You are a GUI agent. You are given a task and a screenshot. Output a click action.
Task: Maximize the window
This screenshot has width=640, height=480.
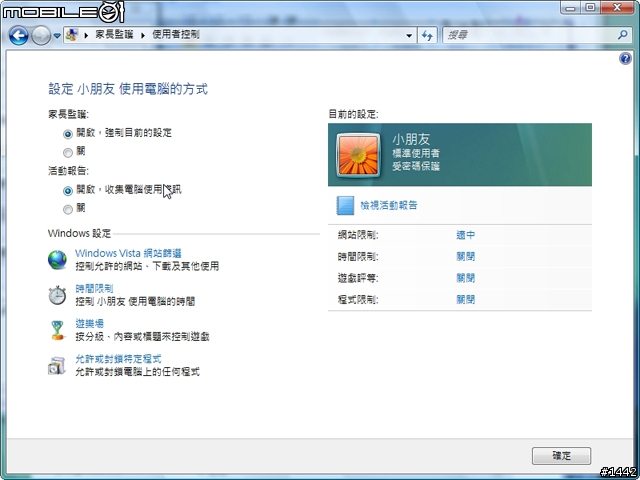point(590,7)
